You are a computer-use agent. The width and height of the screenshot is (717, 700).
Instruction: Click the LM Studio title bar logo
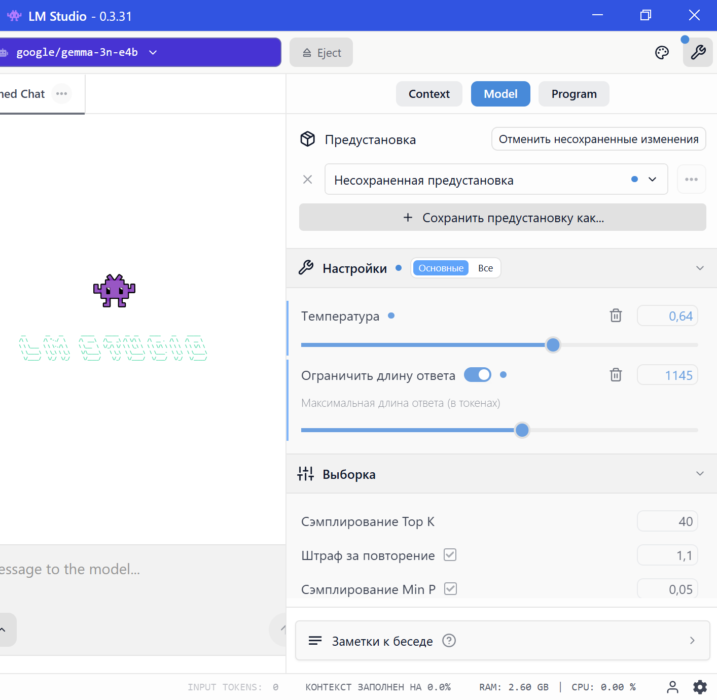(x=15, y=16)
